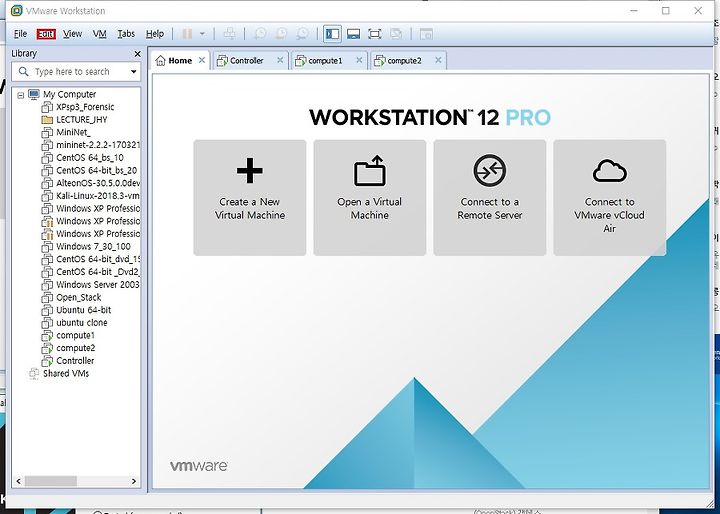720x514 pixels.
Task: Click the running VM icon beside compute2 in tree
Action: pyautogui.click(x=47, y=348)
